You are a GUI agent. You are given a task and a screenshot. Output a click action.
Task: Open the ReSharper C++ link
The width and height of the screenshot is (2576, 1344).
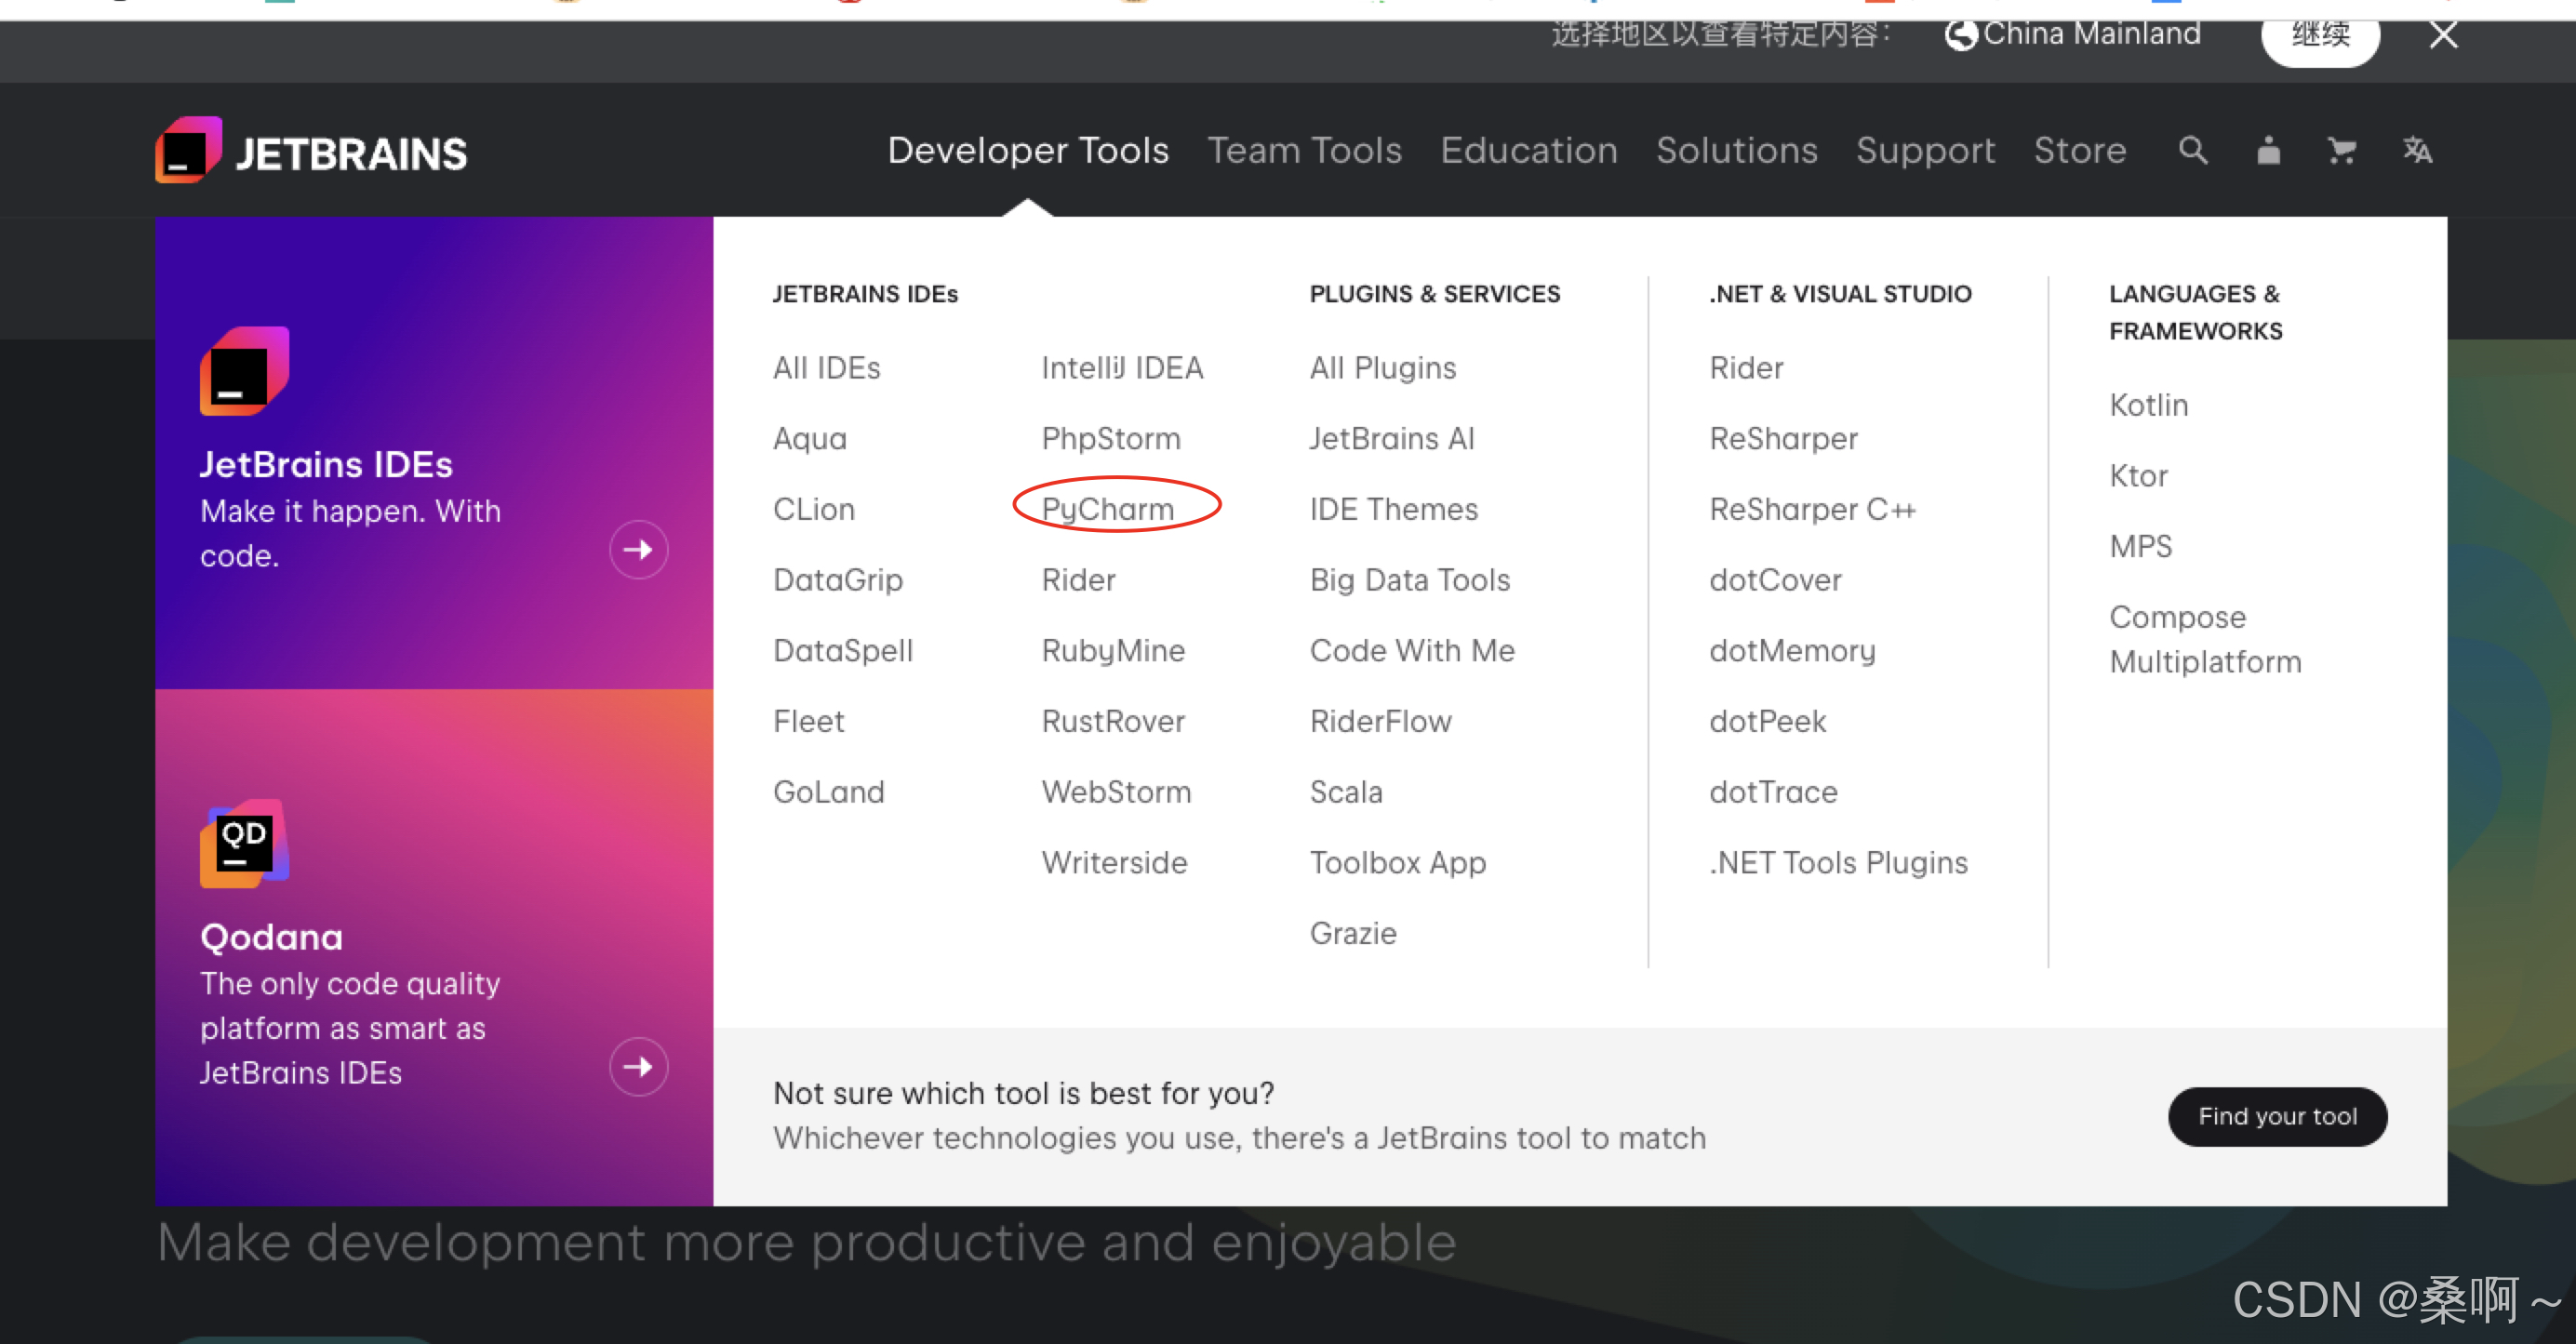point(1811,509)
